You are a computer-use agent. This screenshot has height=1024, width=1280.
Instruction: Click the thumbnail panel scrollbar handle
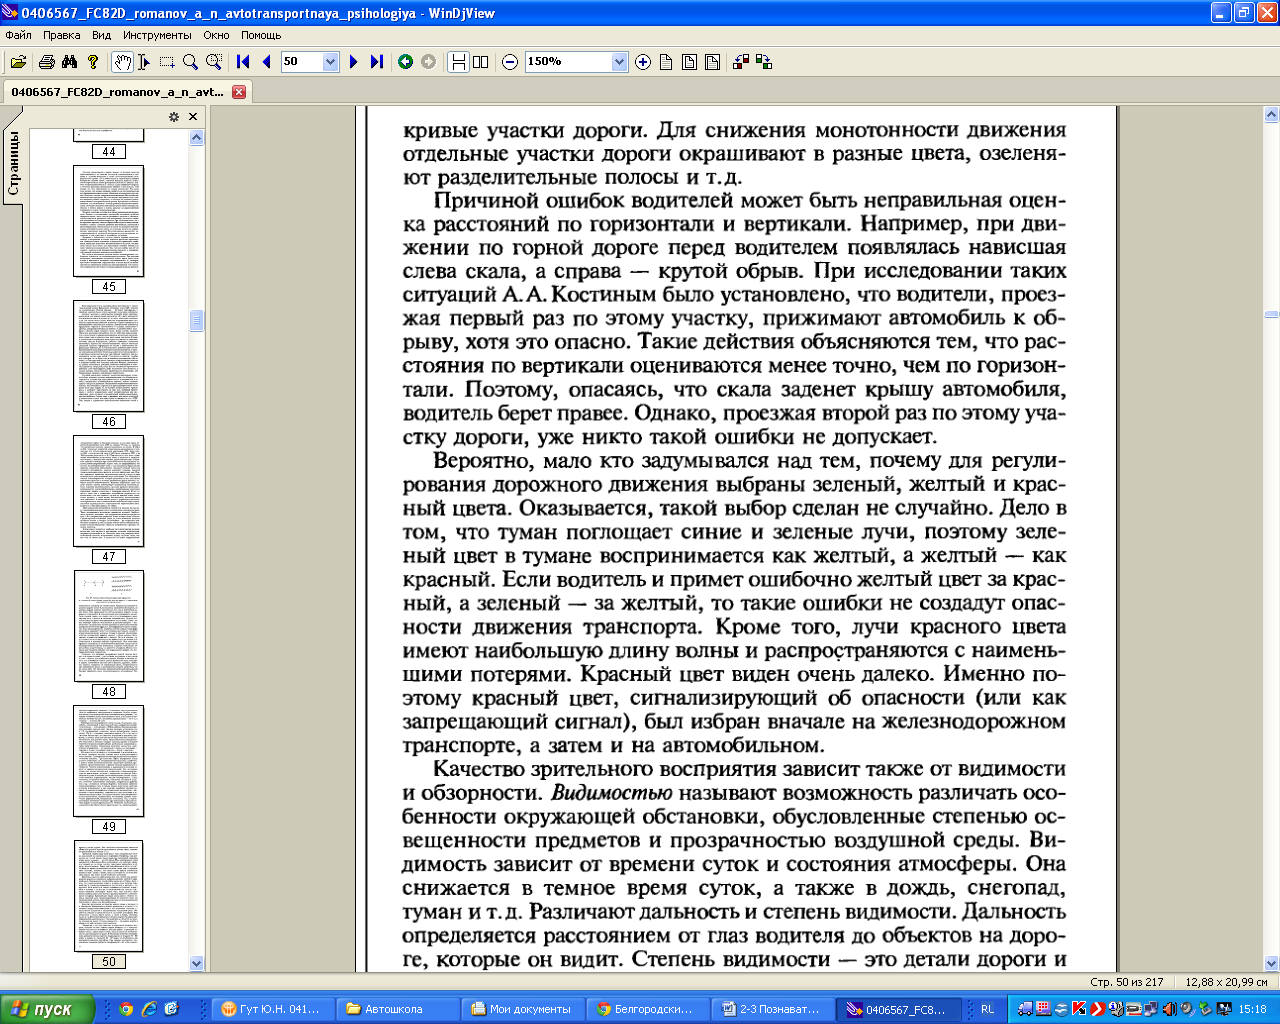[x=196, y=320]
